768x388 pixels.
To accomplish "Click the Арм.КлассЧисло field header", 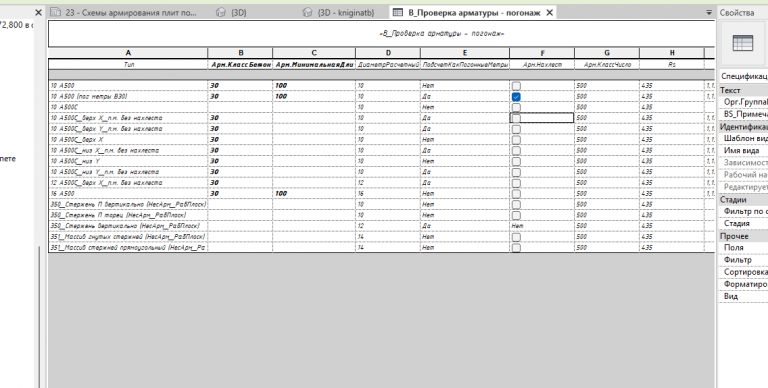I will click(x=607, y=64).
